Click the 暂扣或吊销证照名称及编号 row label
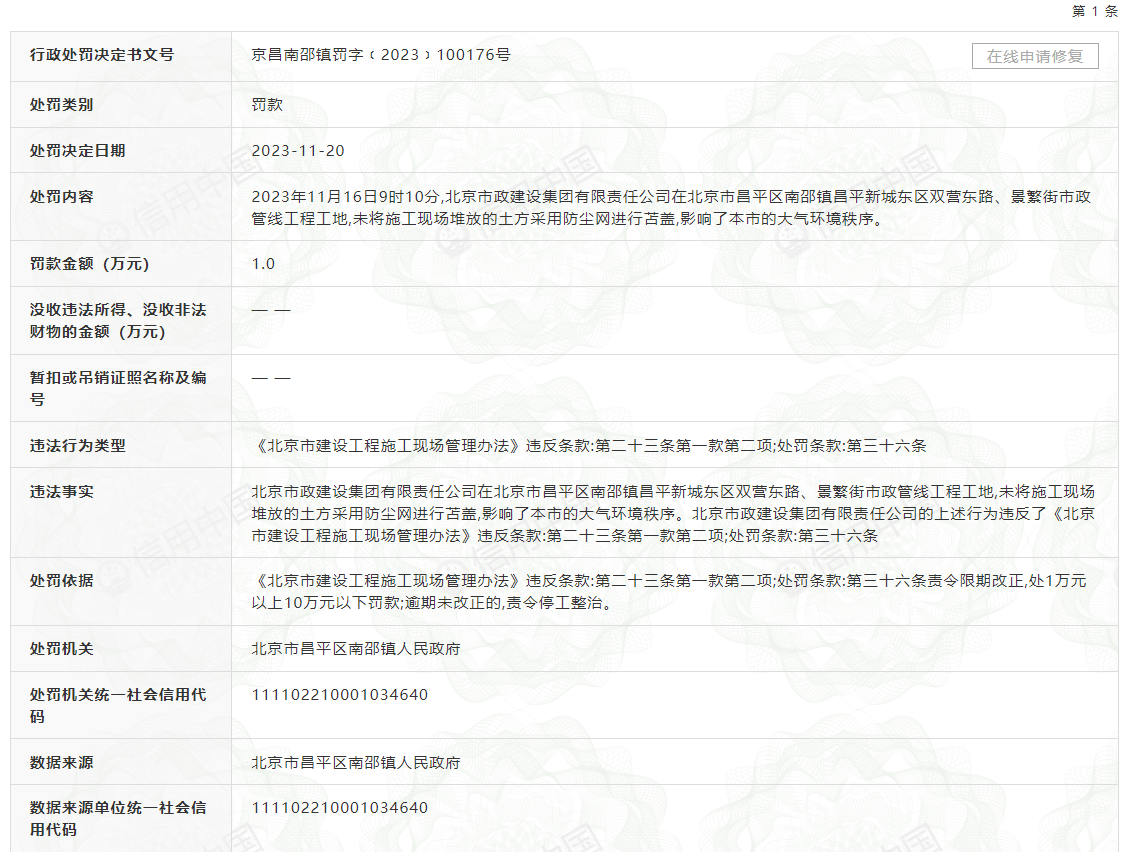Viewport: 1127px width, 852px height. click(118, 388)
